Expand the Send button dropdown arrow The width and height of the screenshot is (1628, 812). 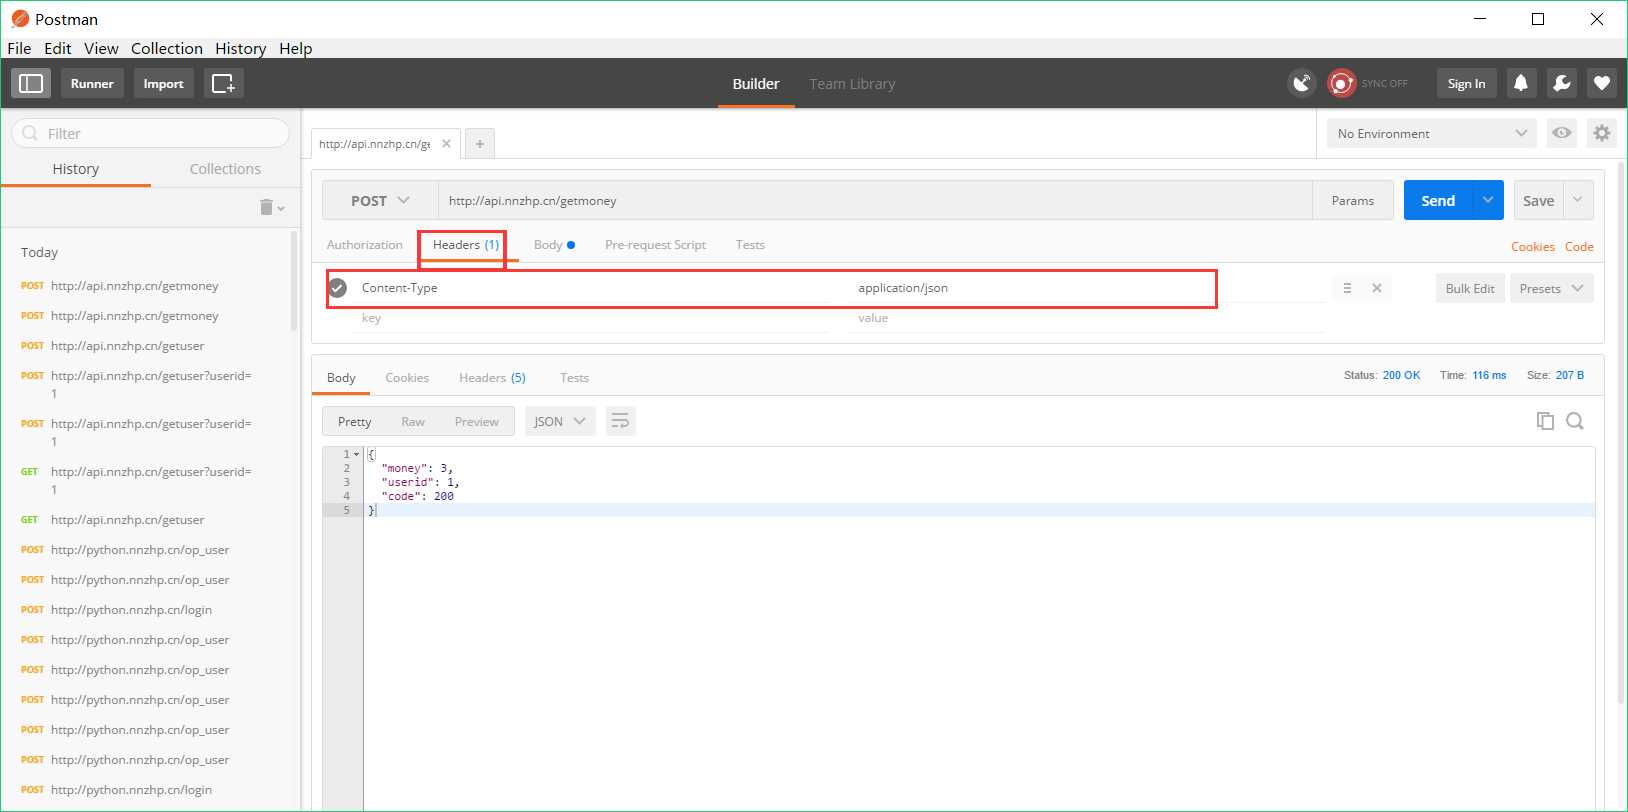(1488, 200)
